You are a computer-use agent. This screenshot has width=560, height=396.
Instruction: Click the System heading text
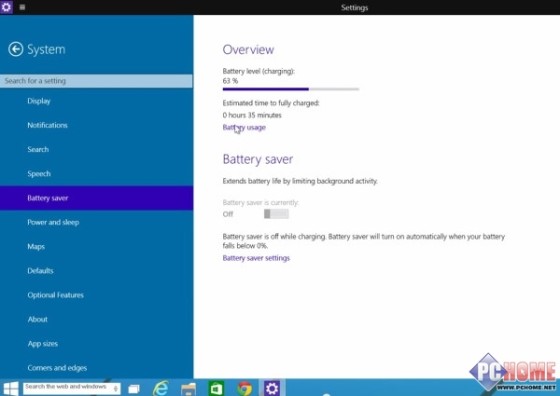tap(46, 50)
